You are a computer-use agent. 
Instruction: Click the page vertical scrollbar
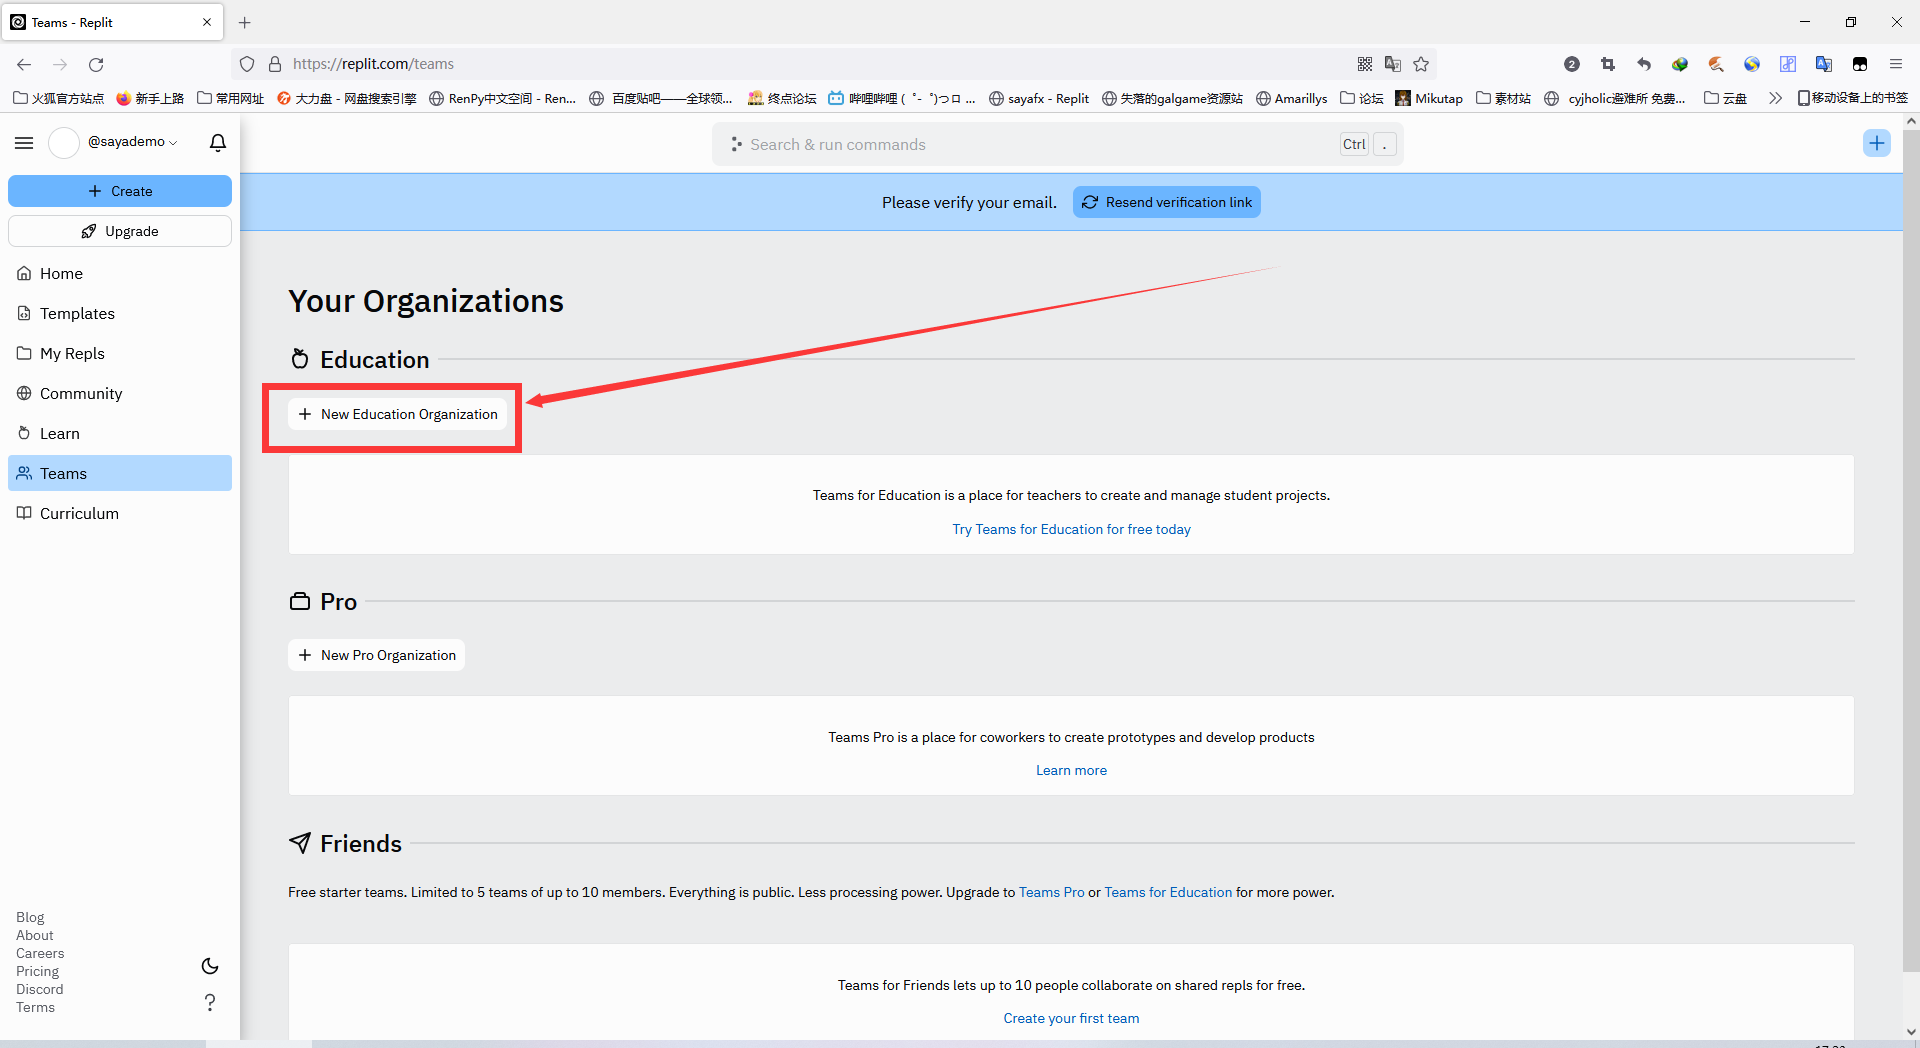(x=1911, y=550)
